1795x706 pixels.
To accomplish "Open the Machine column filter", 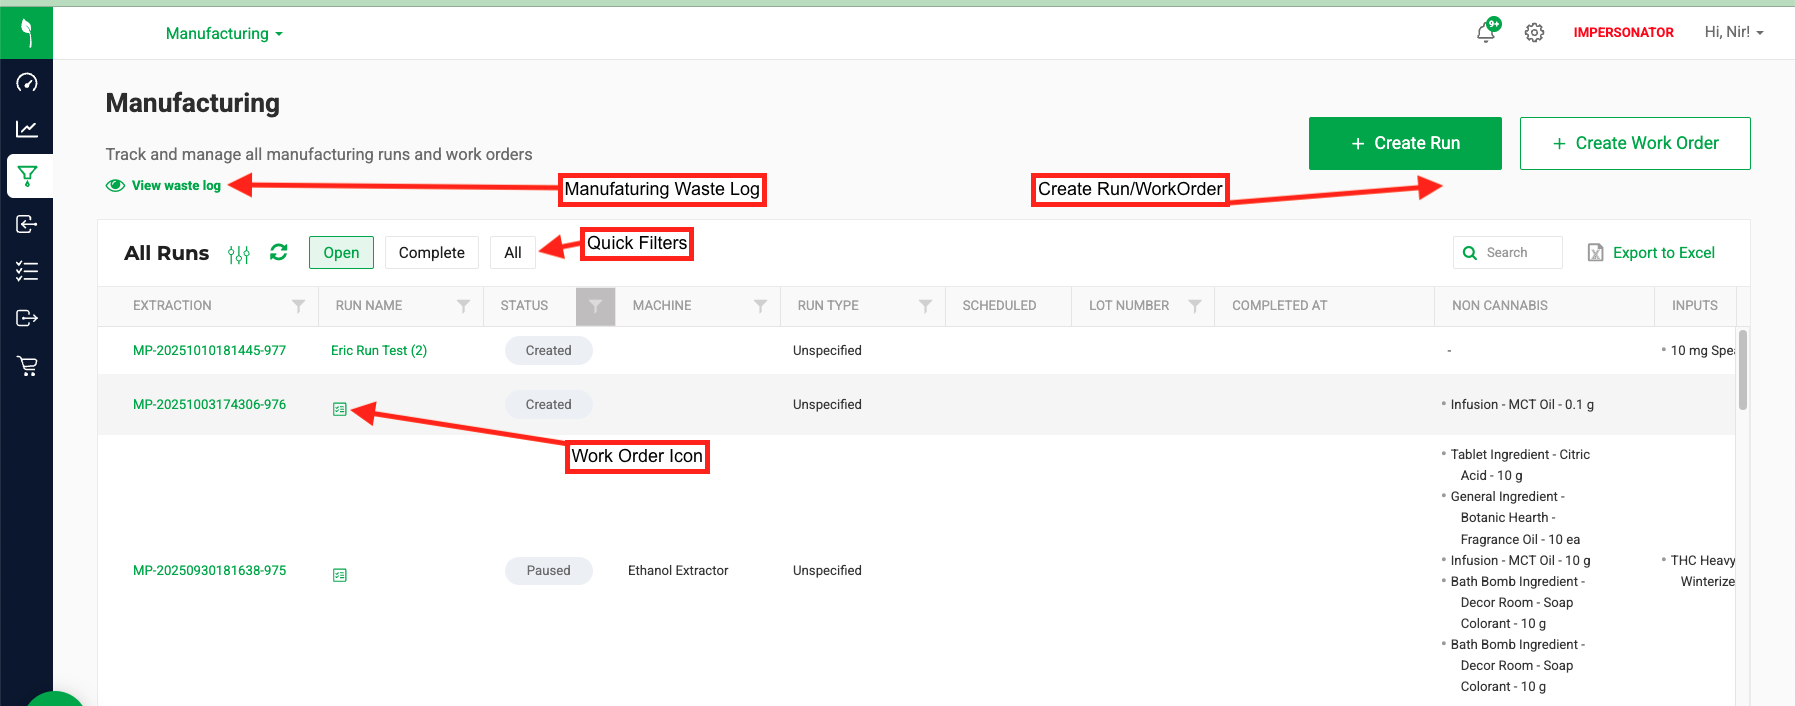I will [760, 306].
